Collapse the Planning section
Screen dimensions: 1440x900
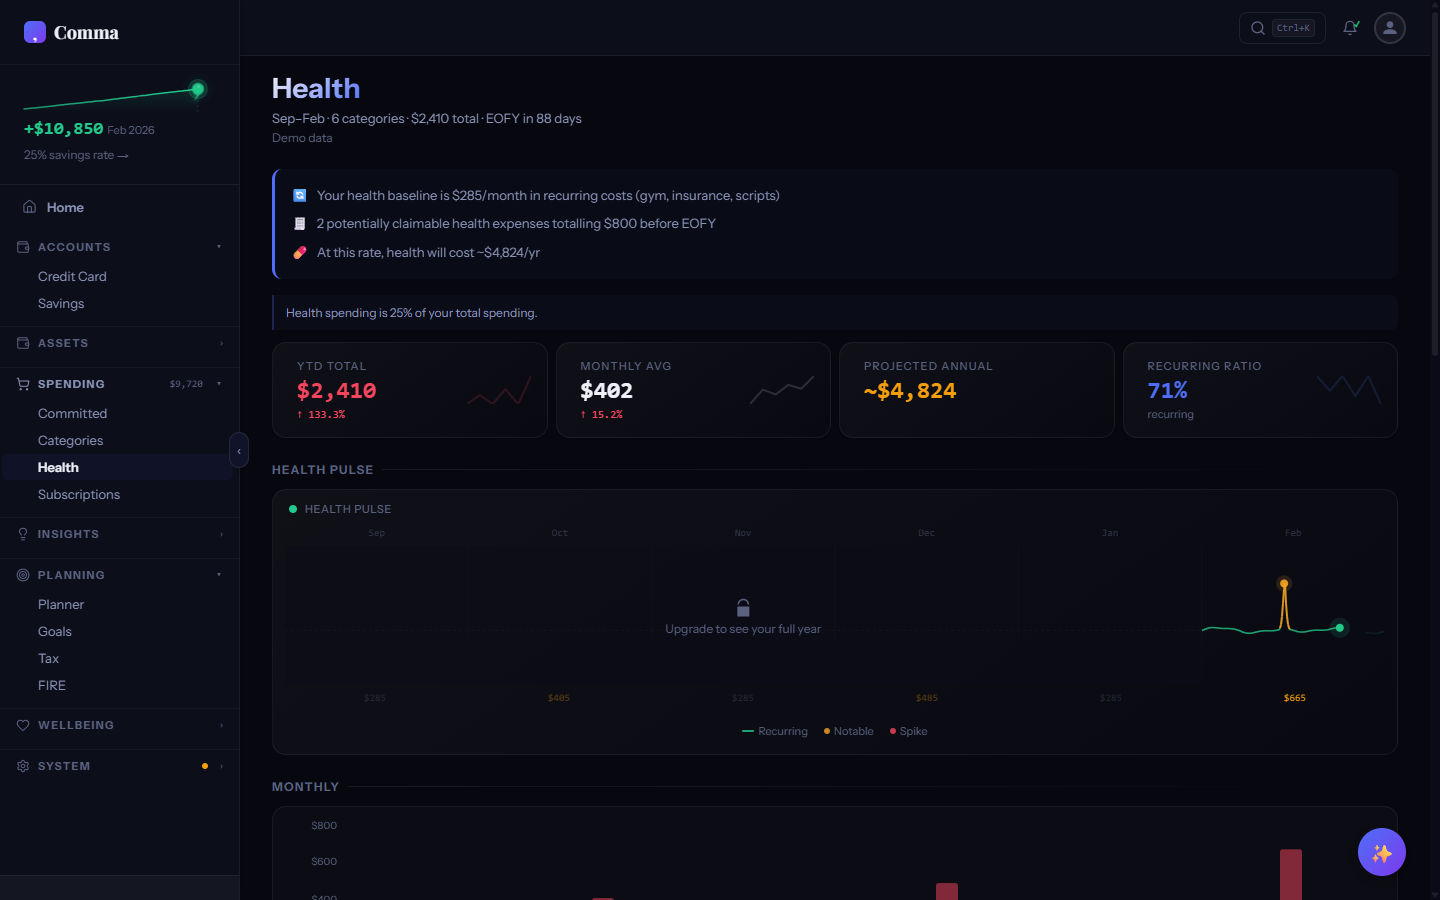point(219,575)
